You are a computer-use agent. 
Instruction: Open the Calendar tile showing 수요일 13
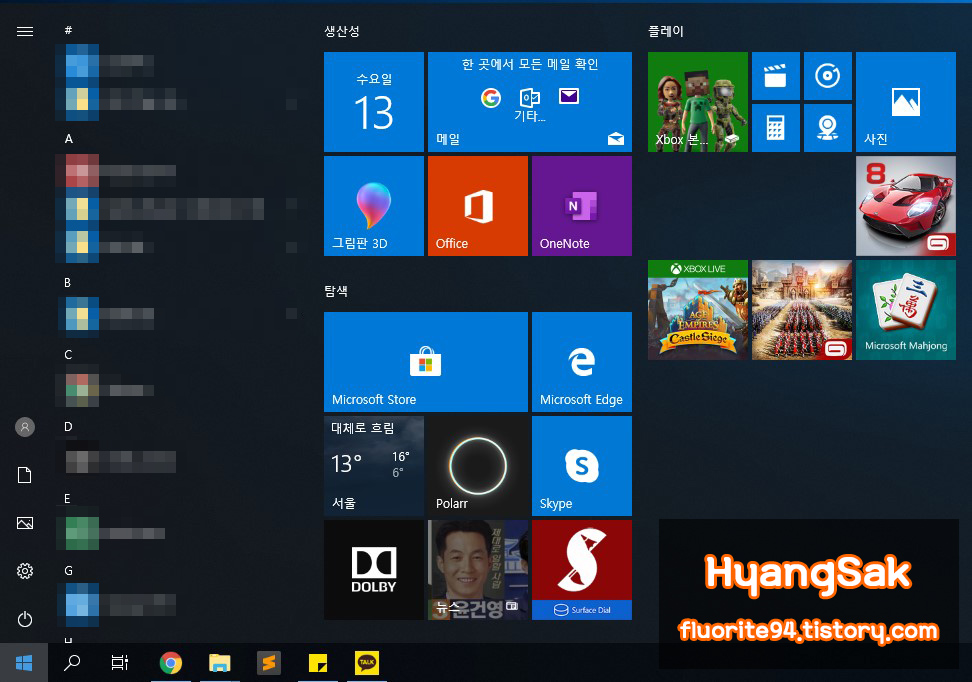(x=374, y=102)
